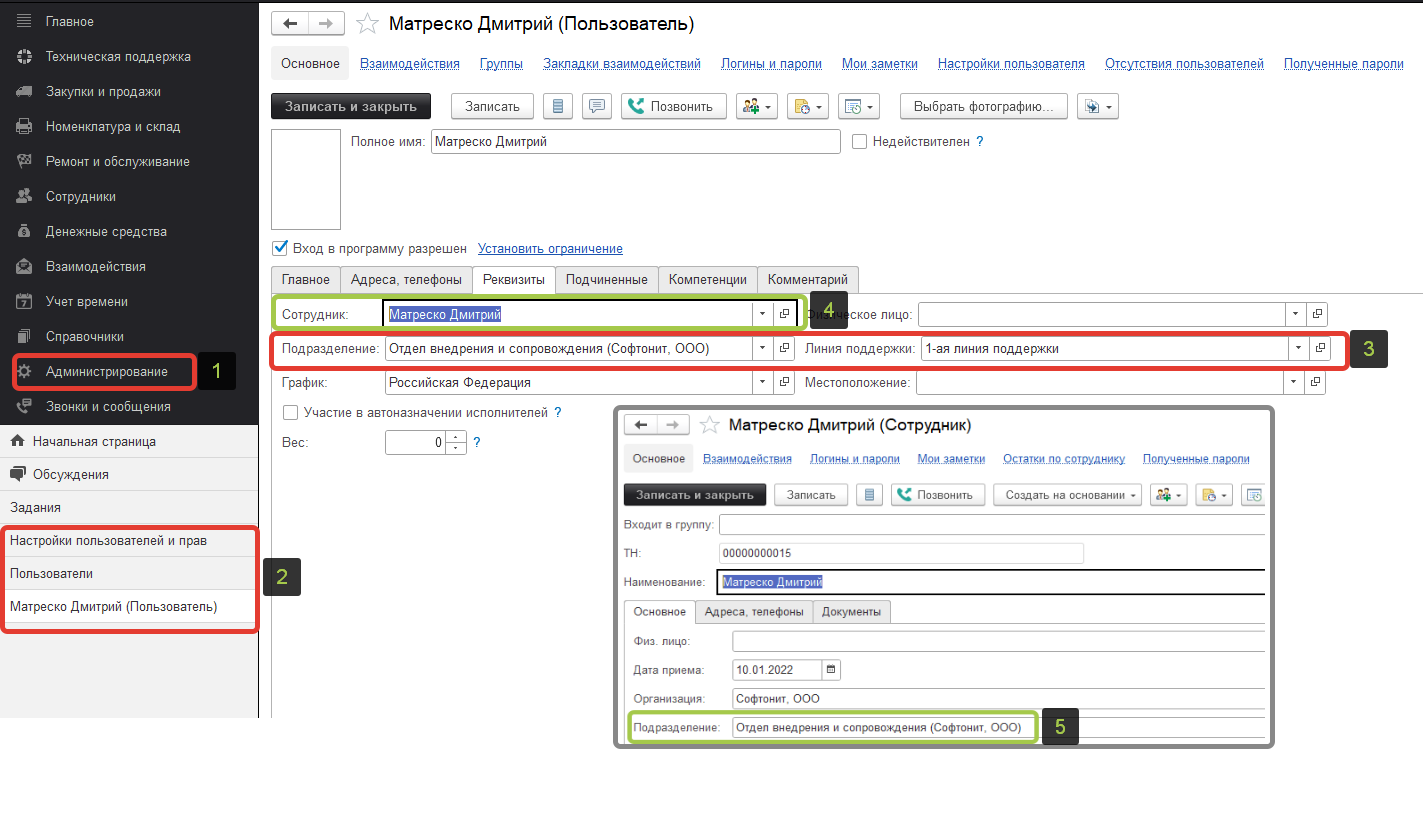Open the График field dropdown
This screenshot has height=814, width=1423.
click(762, 382)
